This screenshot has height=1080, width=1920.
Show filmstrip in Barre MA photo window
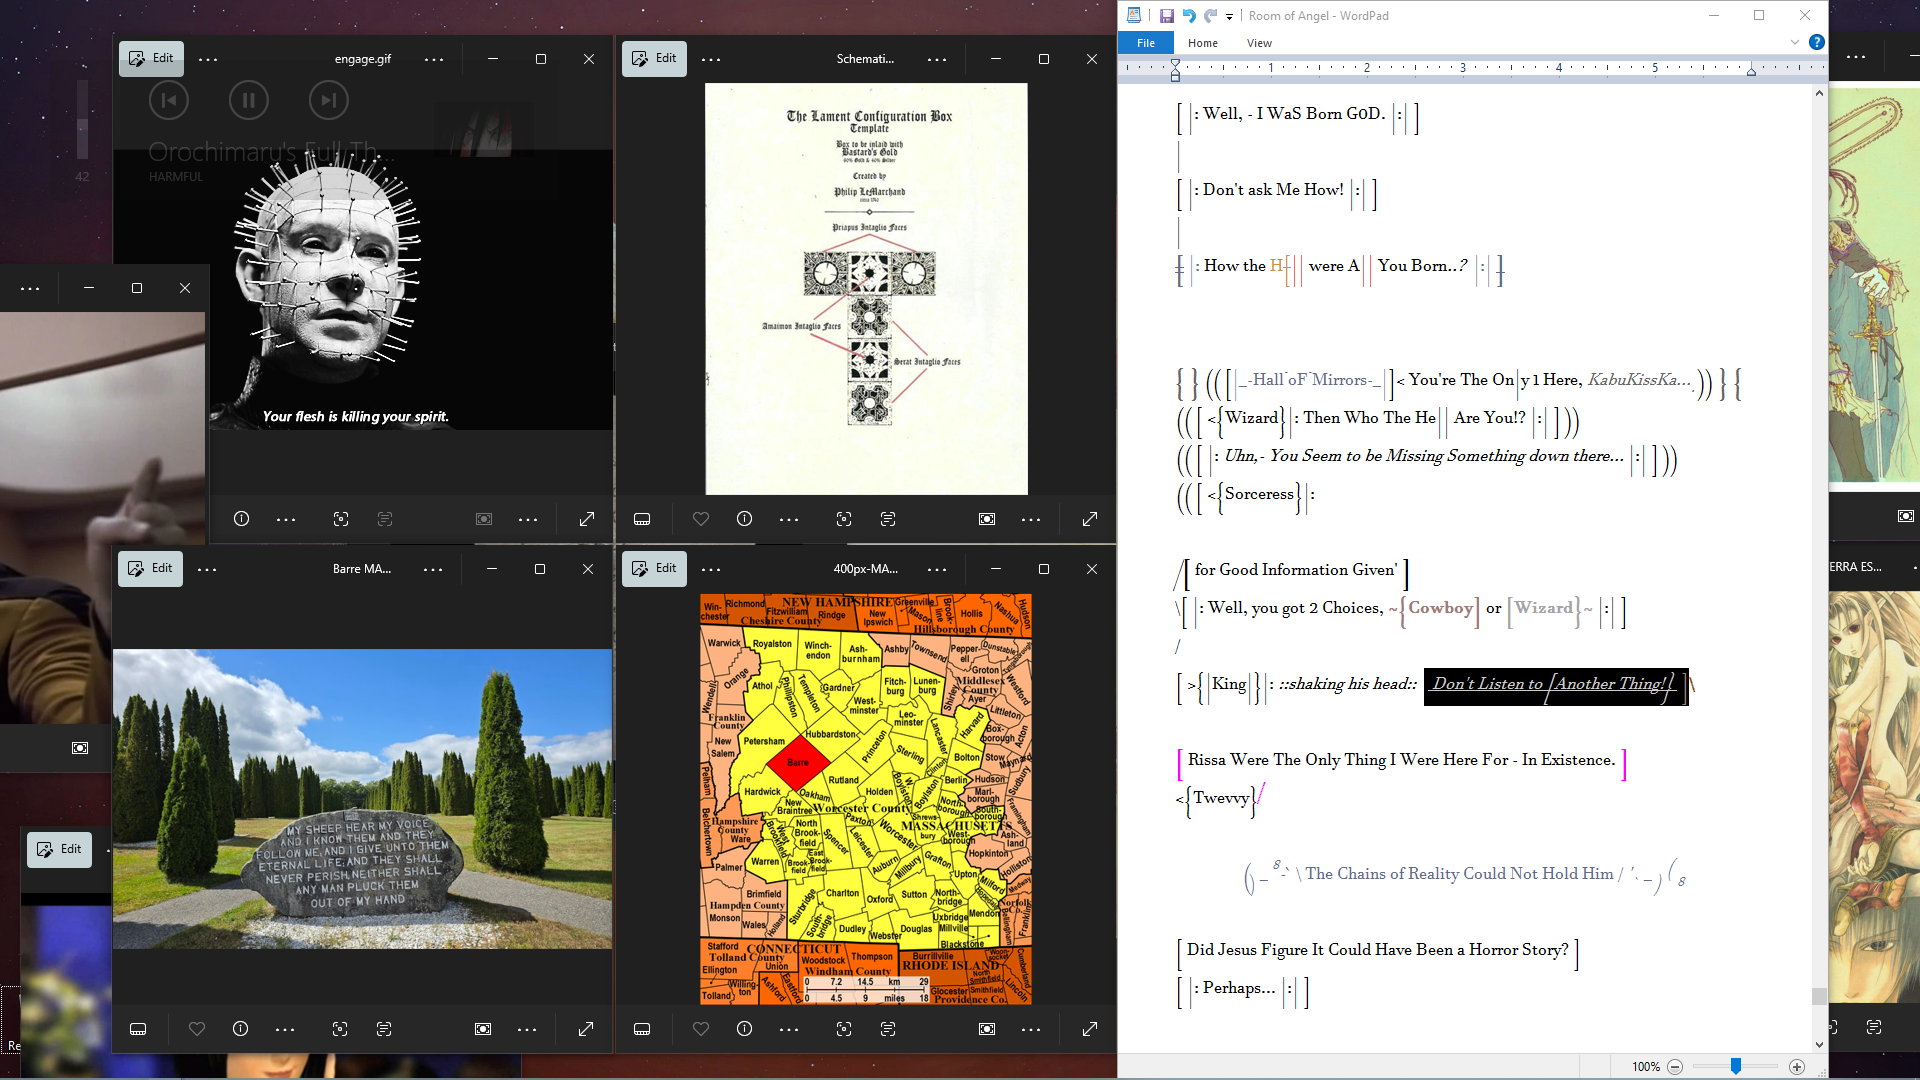click(138, 1029)
